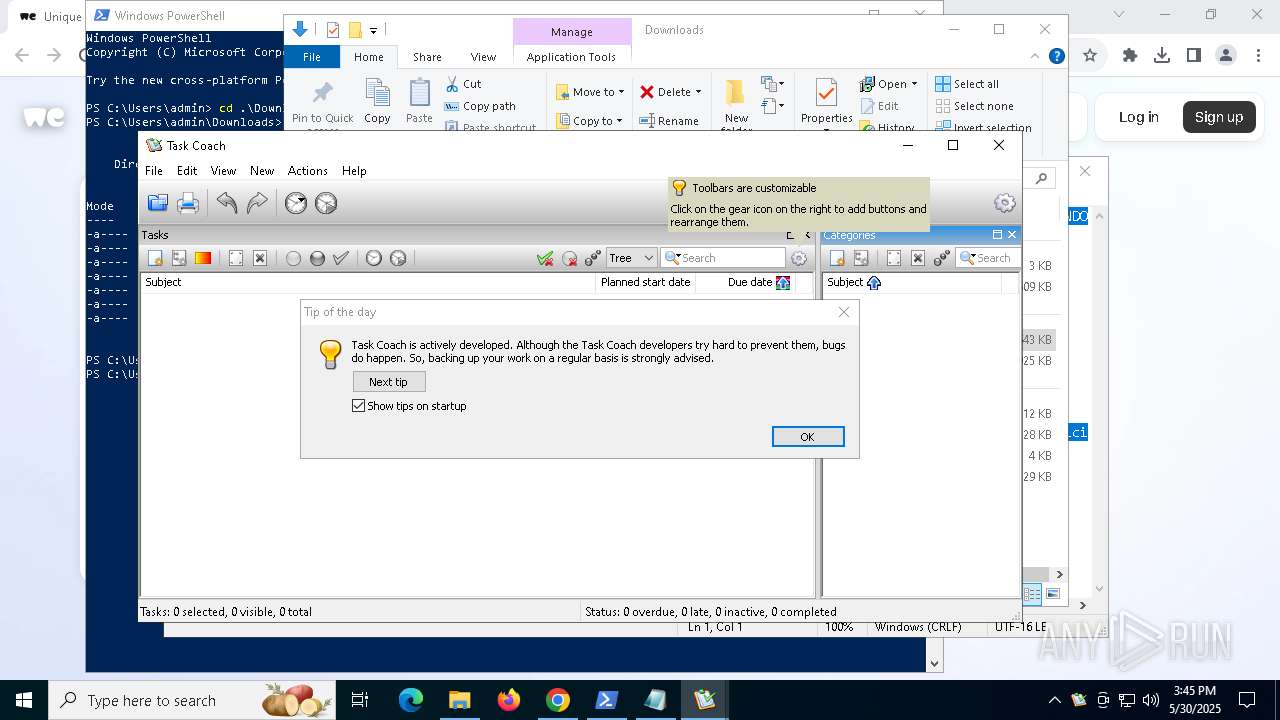
Task: Collapse the File Explorer ribbon chevron
Action: pyautogui.click(x=1036, y=57)
